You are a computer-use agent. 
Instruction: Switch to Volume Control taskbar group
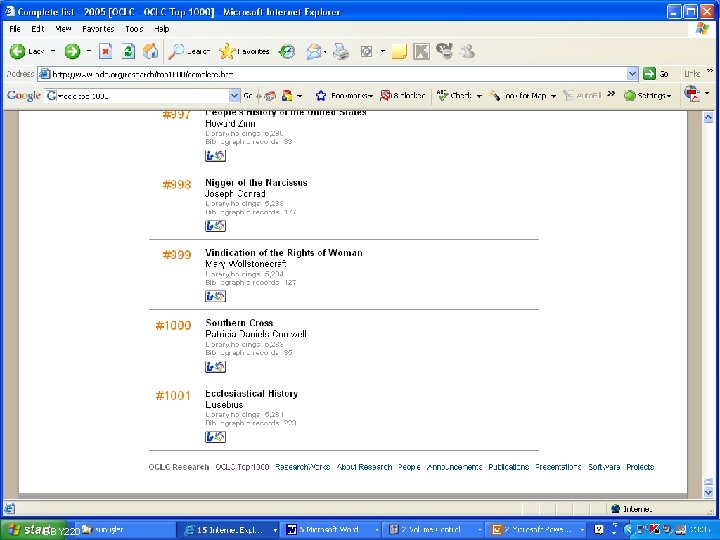click(x=433, y=529)
